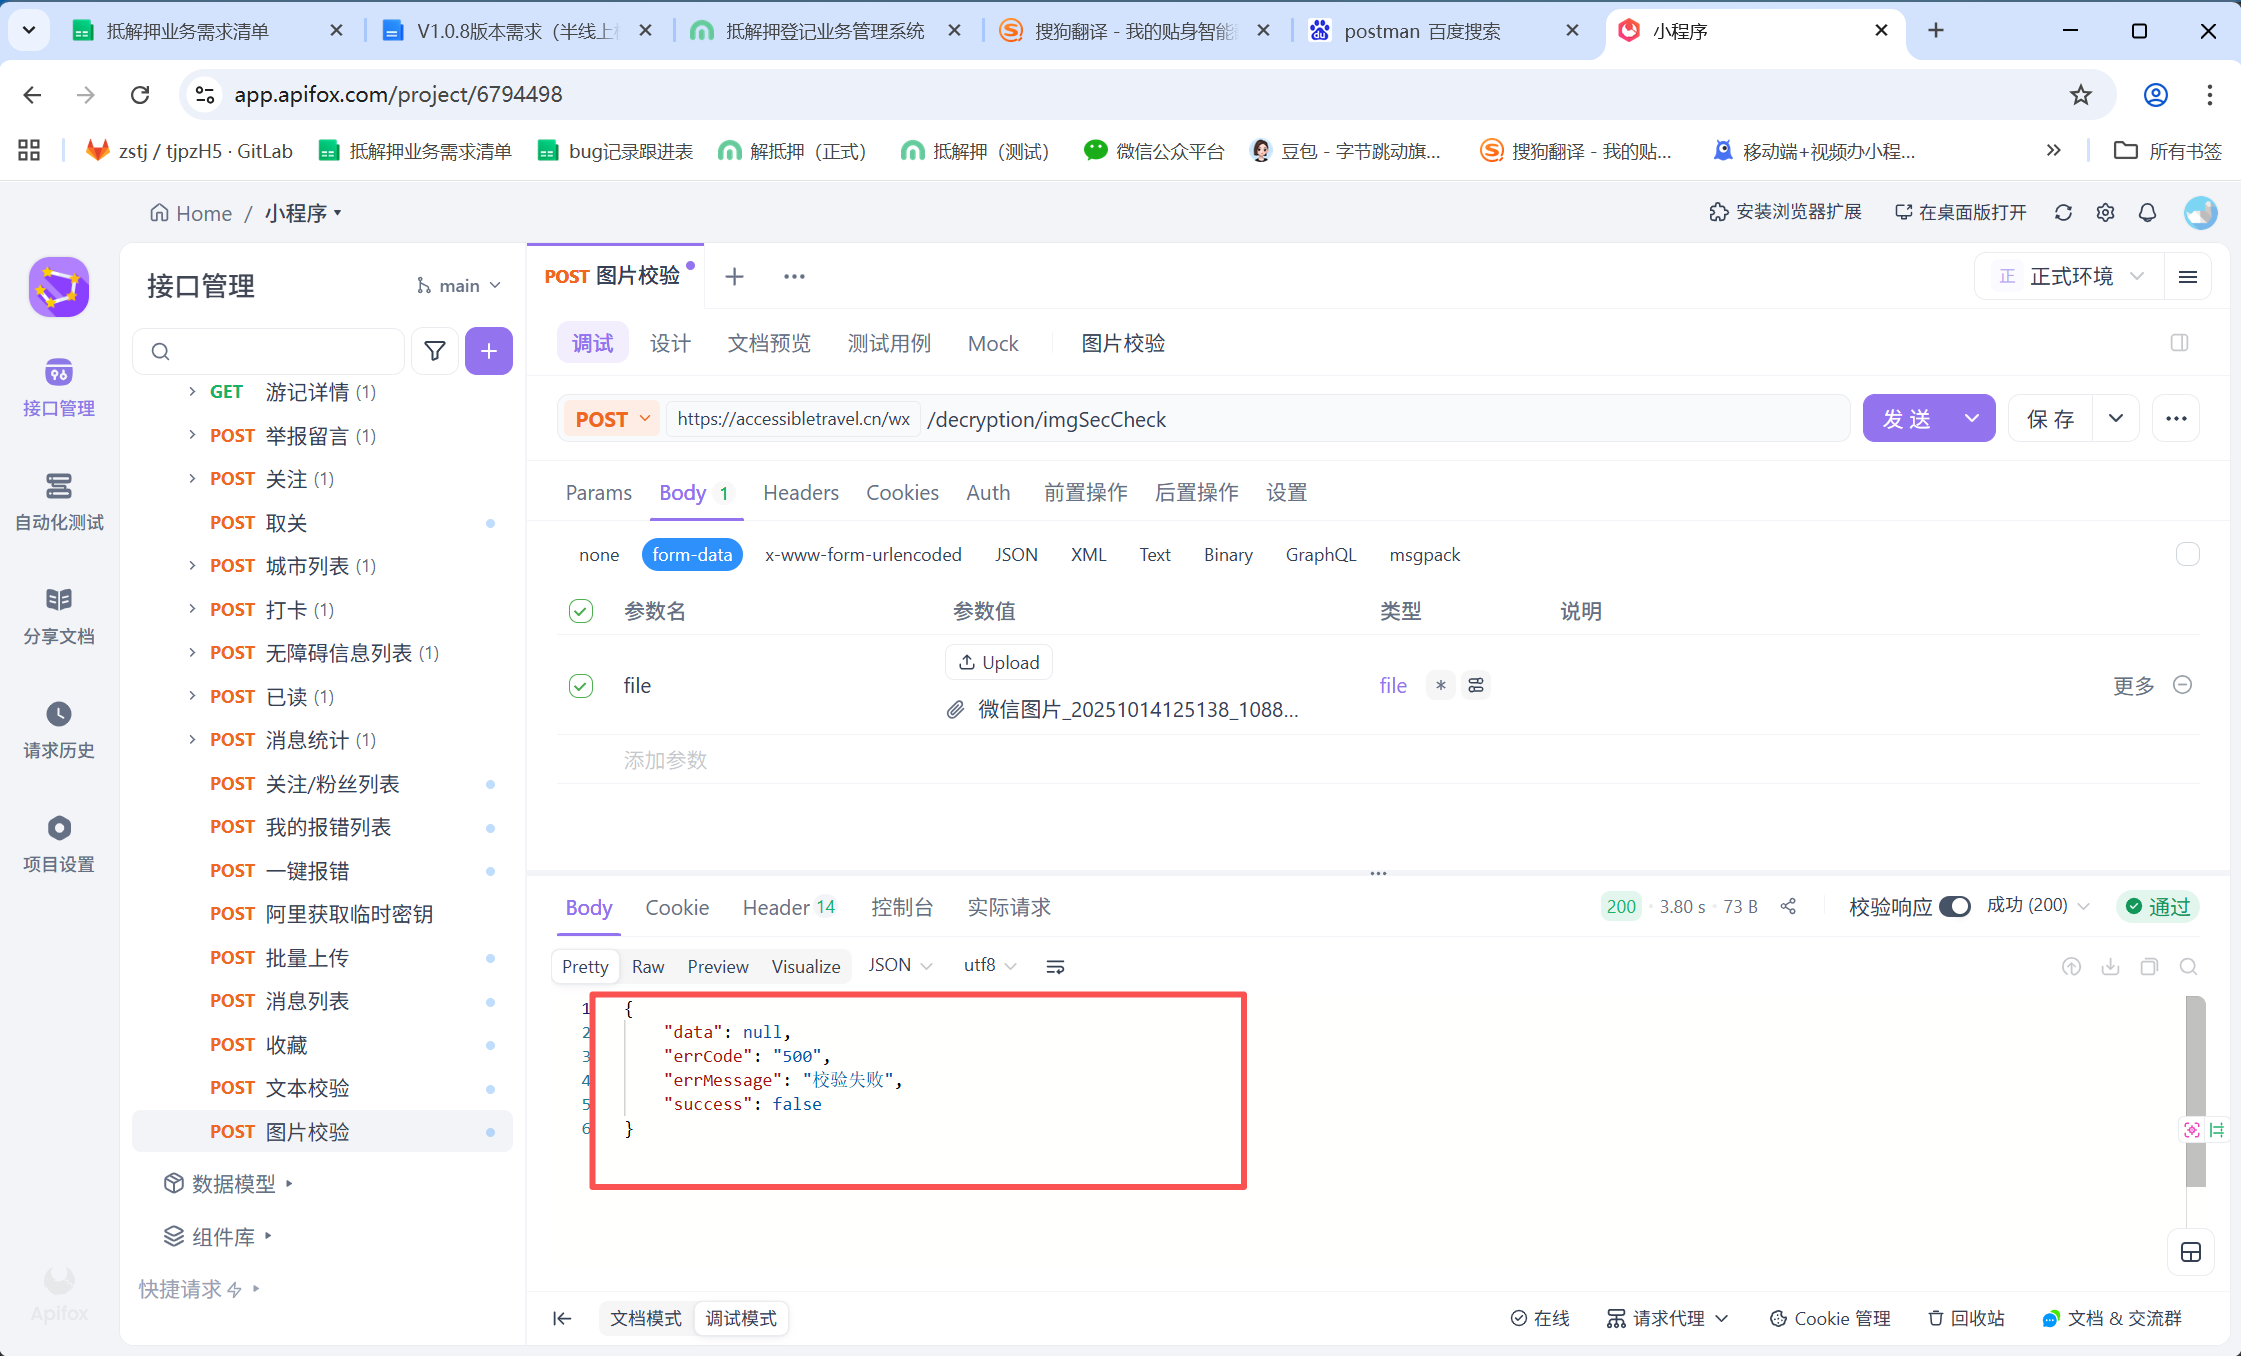Open the POST method dropdown
Image resolution: width=2241 pixels, height=1356 pixels.
pos(613,419)
